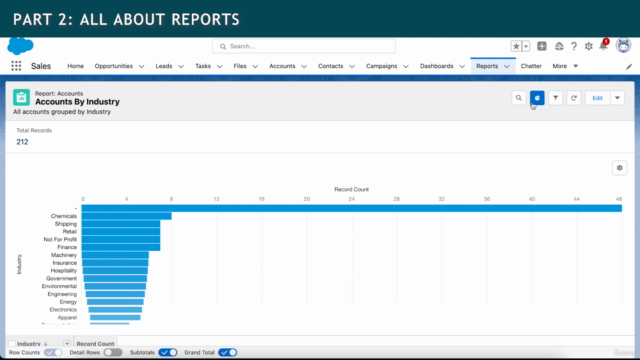Open the Dashboards tab
640x360 pixels.
pos(436,66)
